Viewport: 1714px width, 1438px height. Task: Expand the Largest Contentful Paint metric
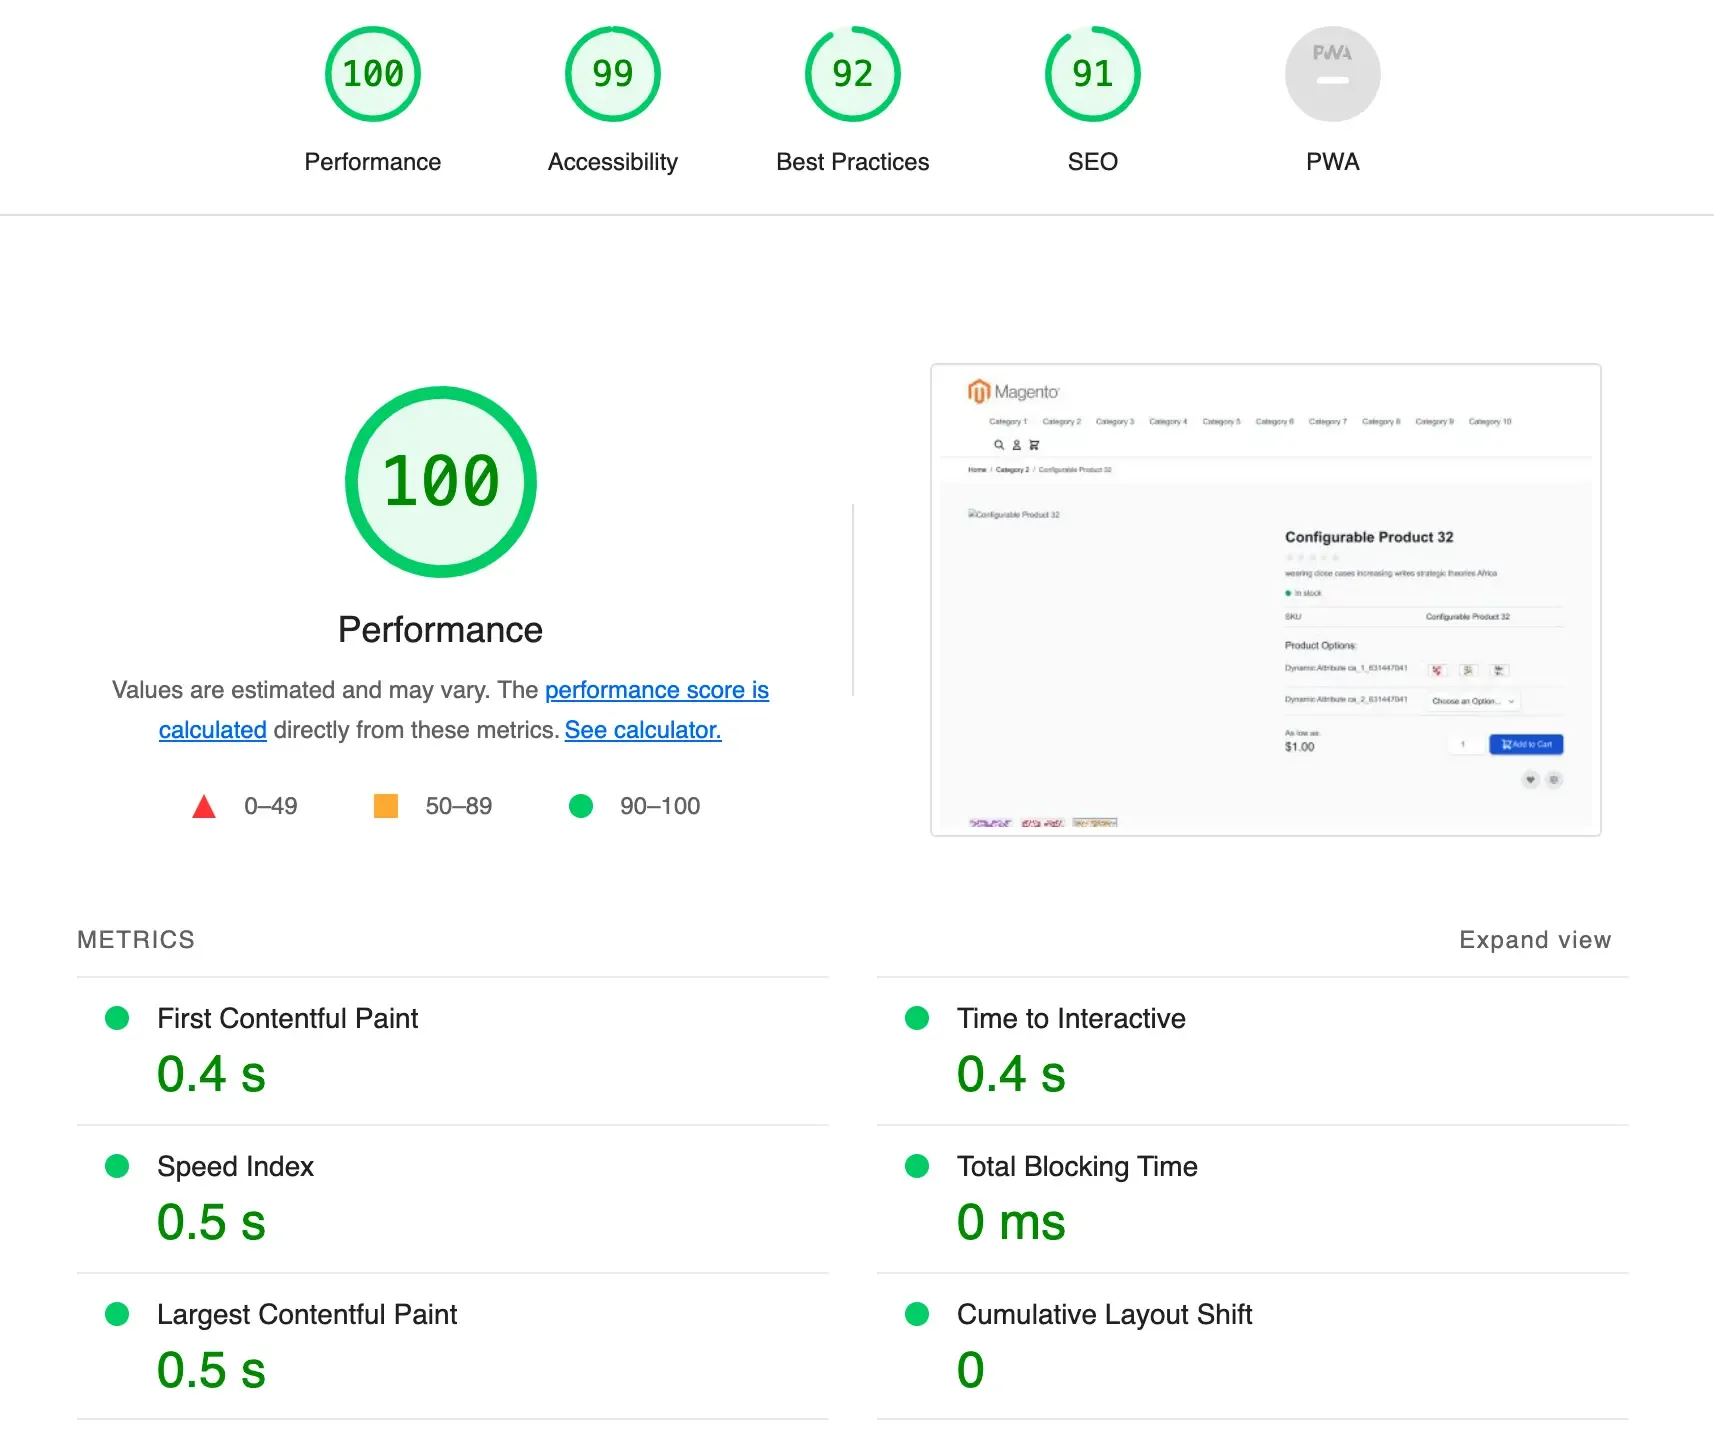click(307, 1314)
